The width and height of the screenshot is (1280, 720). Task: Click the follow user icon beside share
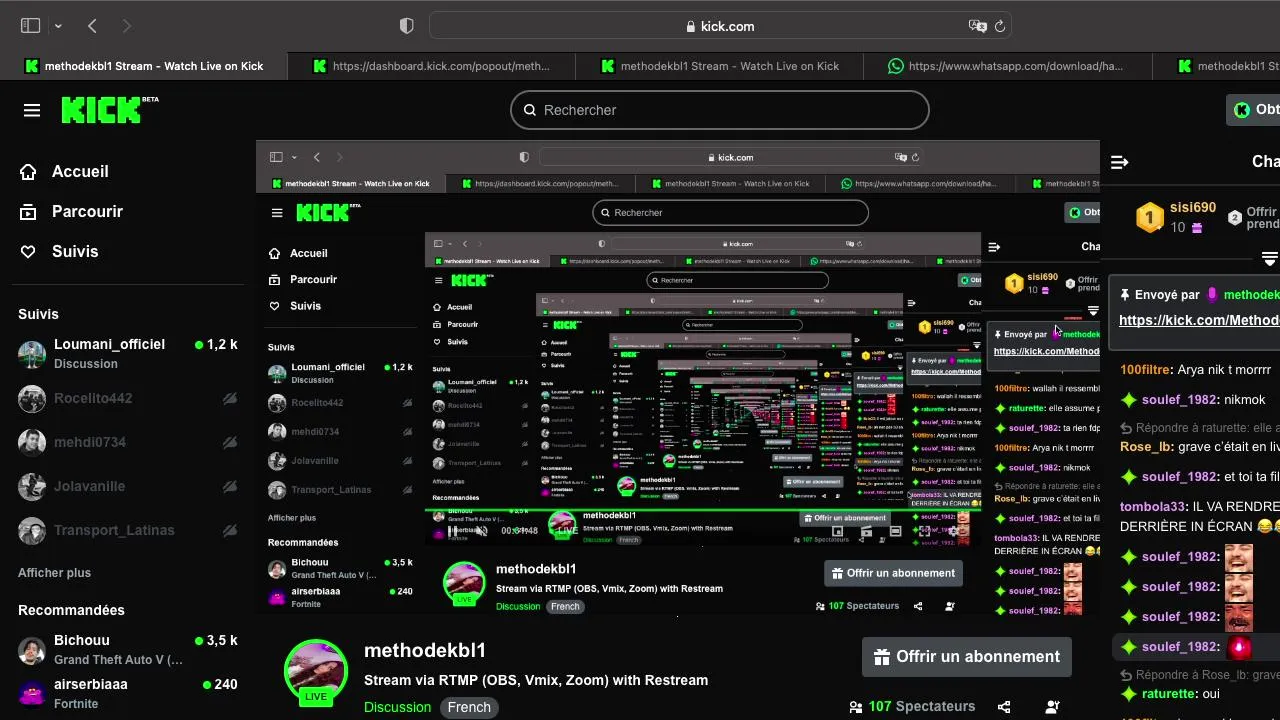[1052, 707]
